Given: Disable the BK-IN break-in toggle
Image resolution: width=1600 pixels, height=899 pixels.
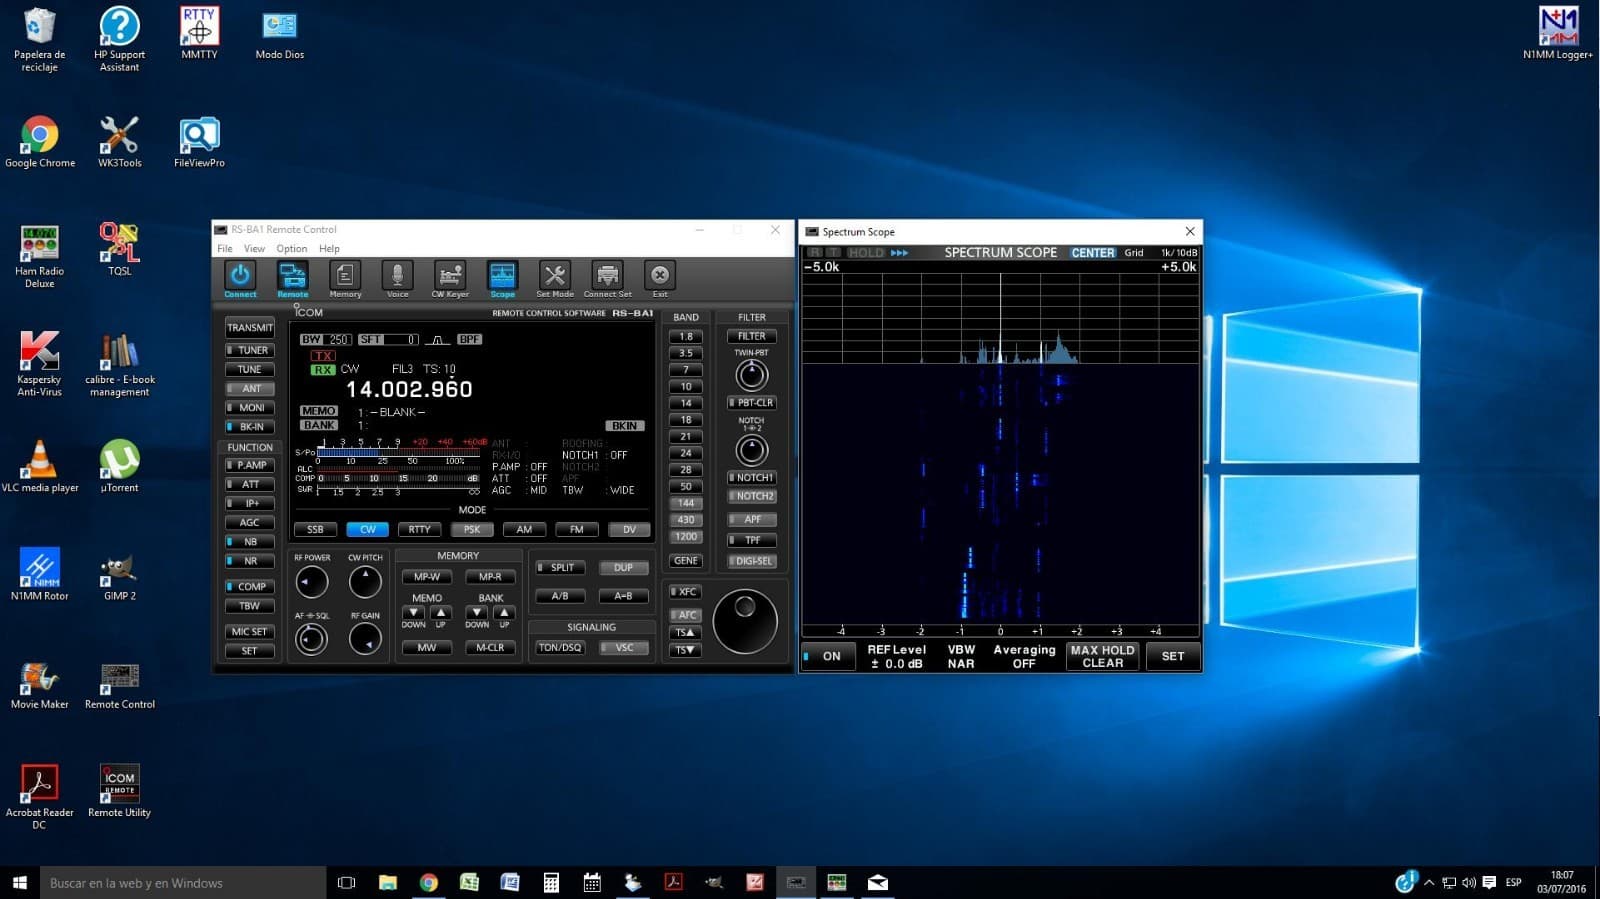Looking at the screenshot, I should [x=249, y=426].
